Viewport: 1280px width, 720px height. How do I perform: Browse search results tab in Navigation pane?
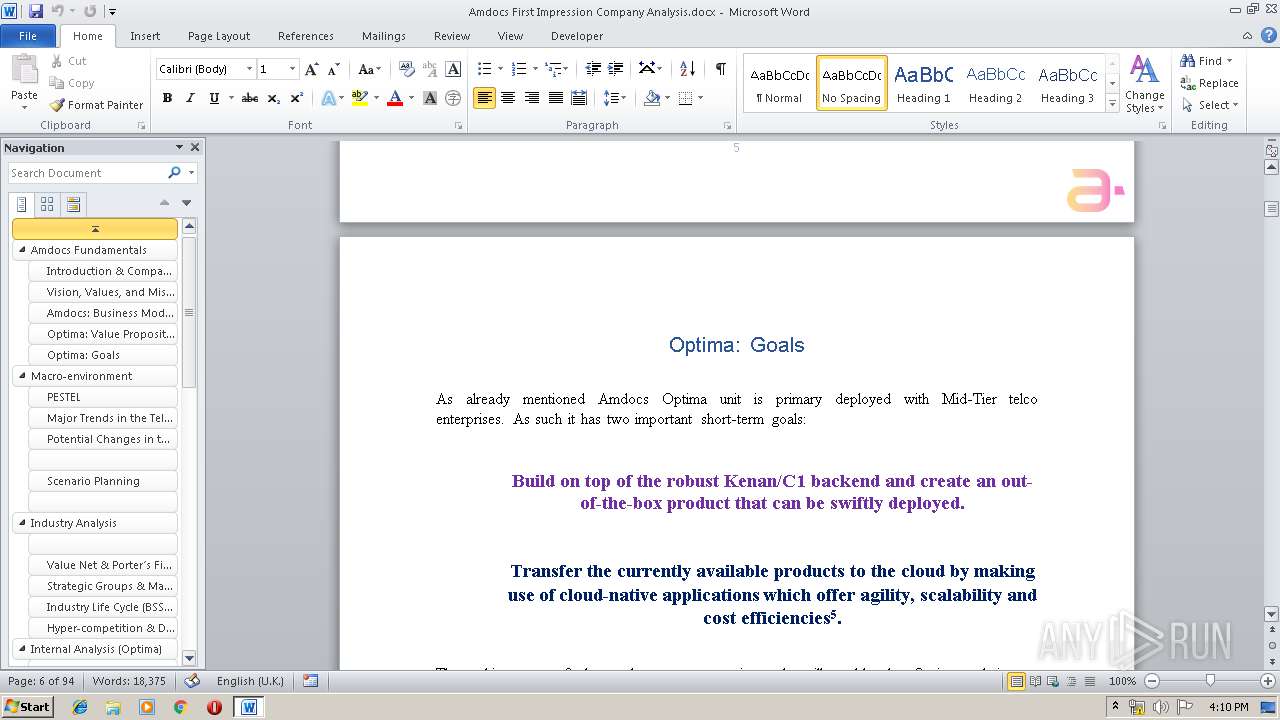pos(73,204)
